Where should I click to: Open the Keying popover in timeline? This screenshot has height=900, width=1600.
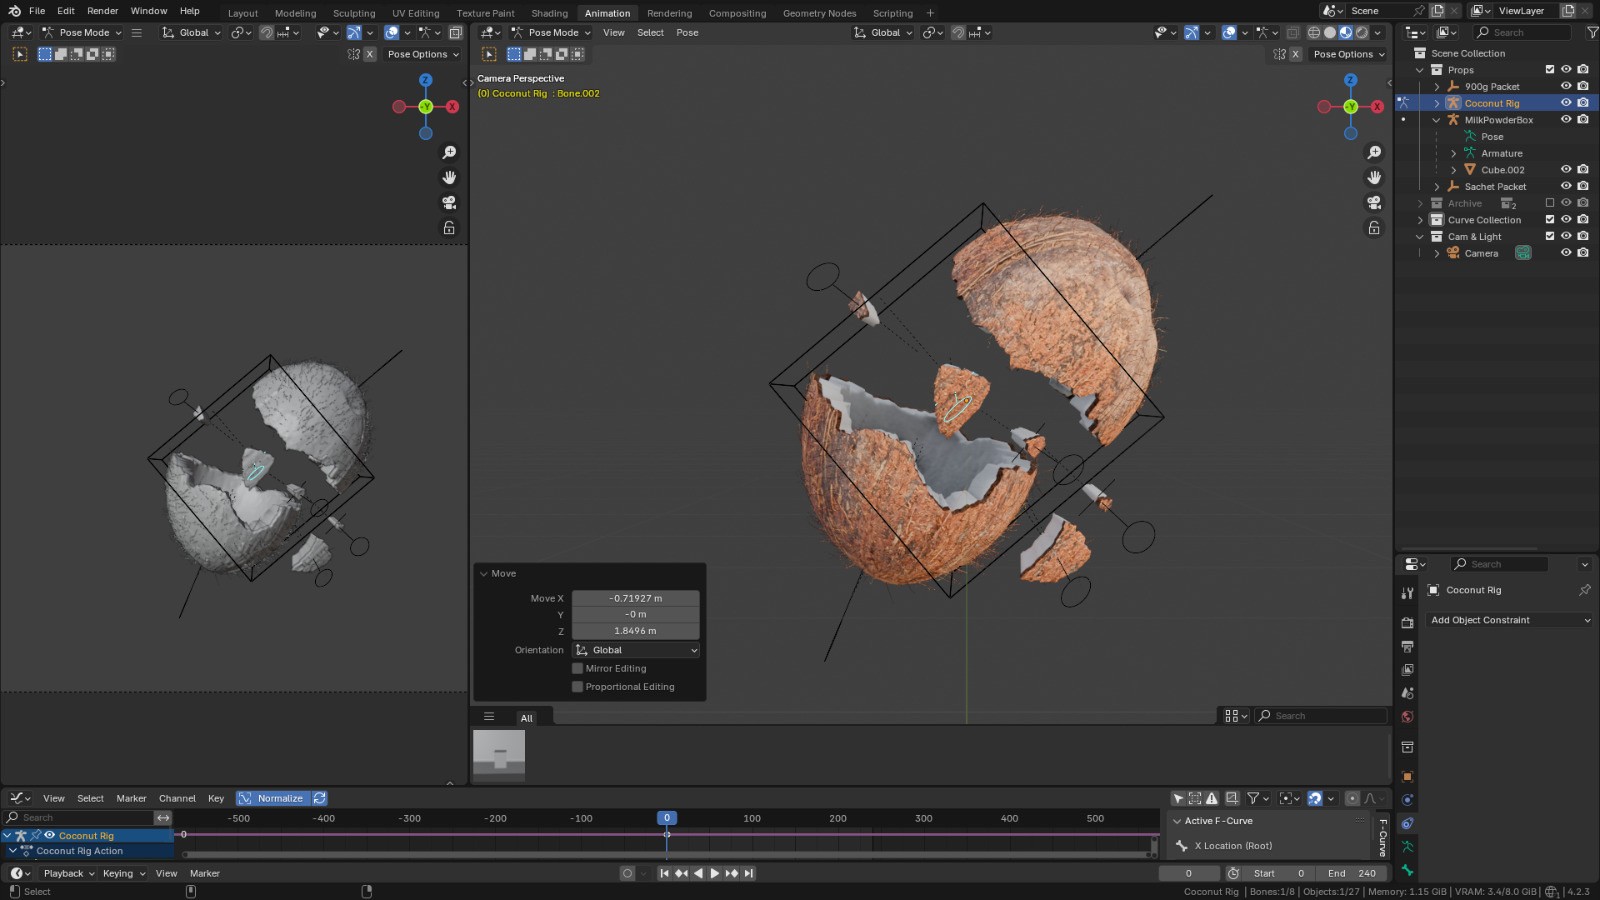click(x=124, y=873)
